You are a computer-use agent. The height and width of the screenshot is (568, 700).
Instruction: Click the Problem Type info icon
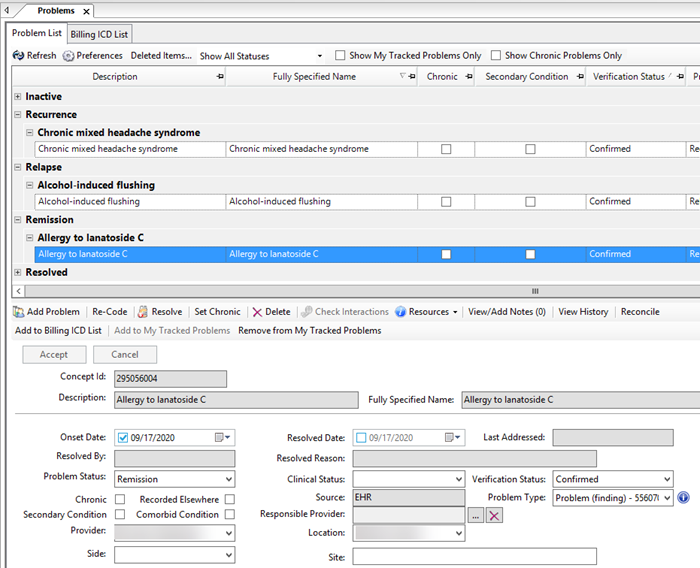(x=683, y=497)
